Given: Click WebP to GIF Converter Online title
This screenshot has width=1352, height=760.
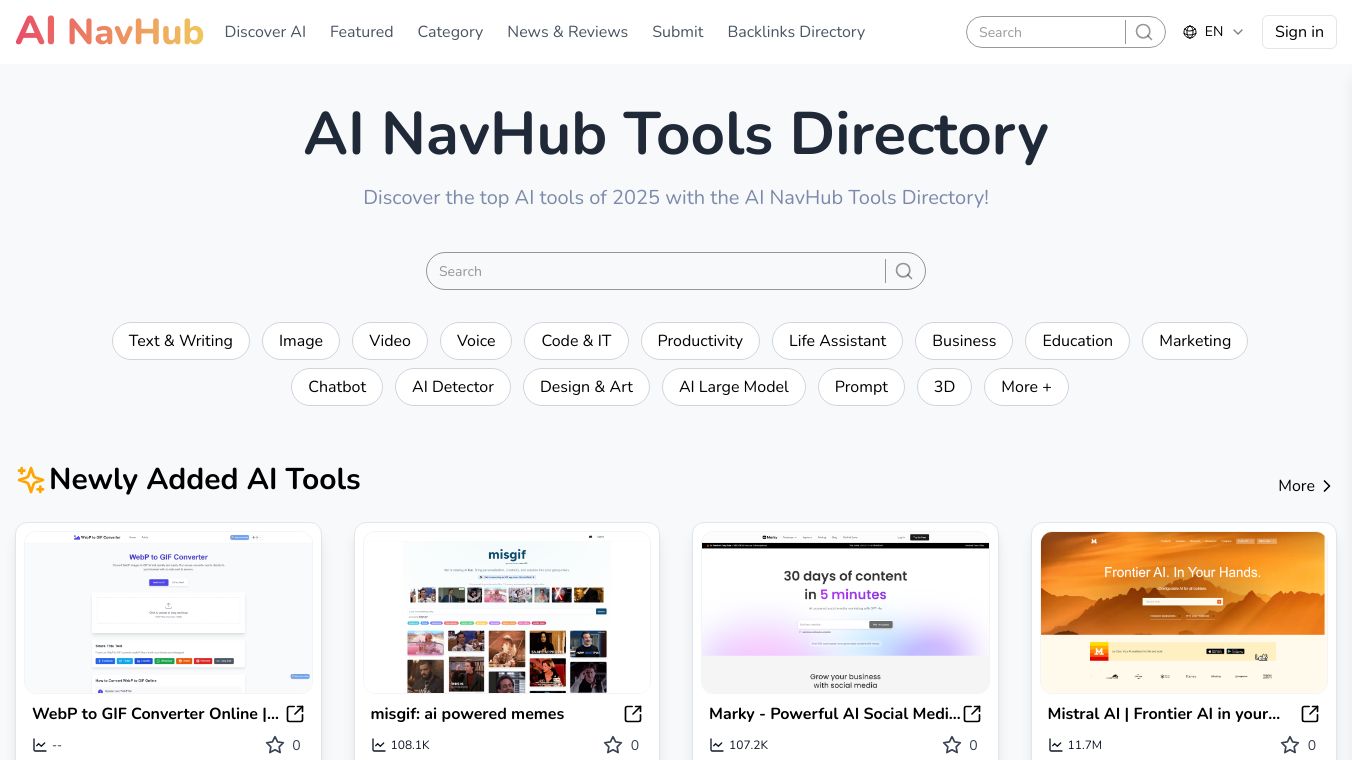Looking at the screenshot, I should click(x=156, y=714).
